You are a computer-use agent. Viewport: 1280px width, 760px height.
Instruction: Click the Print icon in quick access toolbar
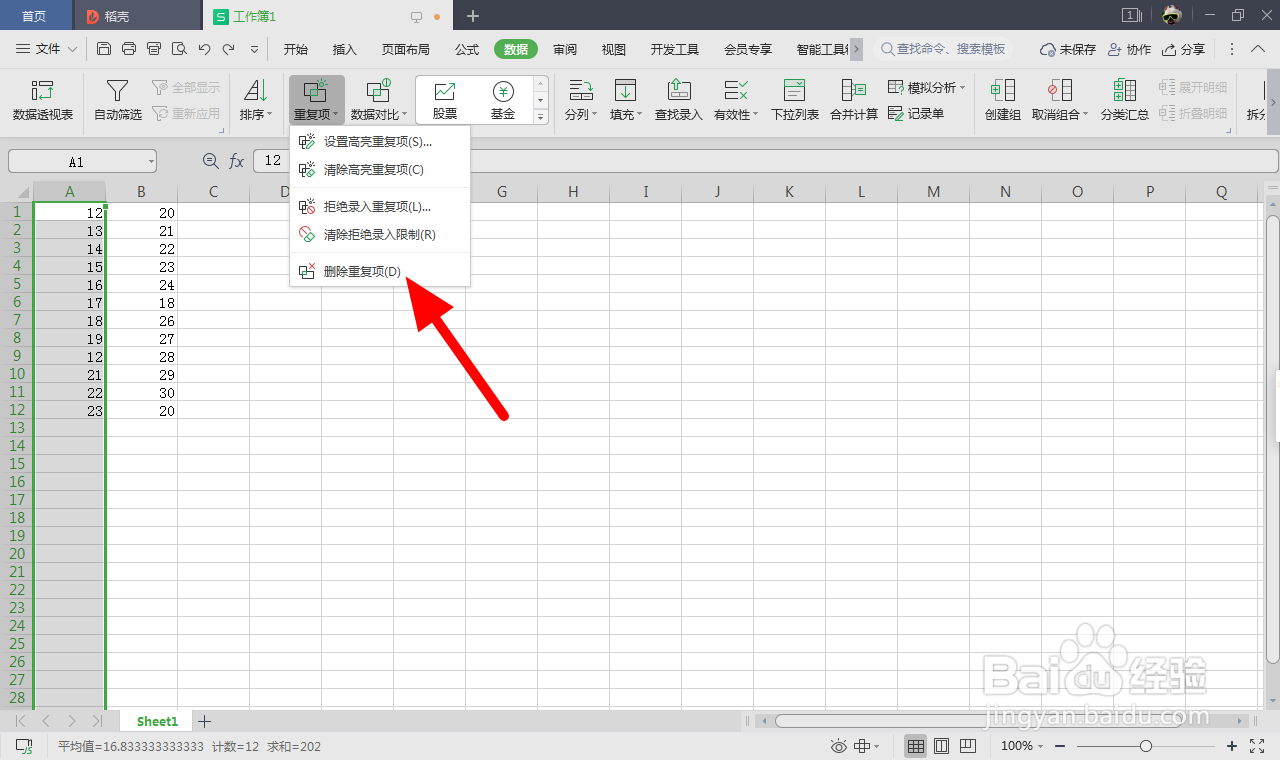coord(129,49)
